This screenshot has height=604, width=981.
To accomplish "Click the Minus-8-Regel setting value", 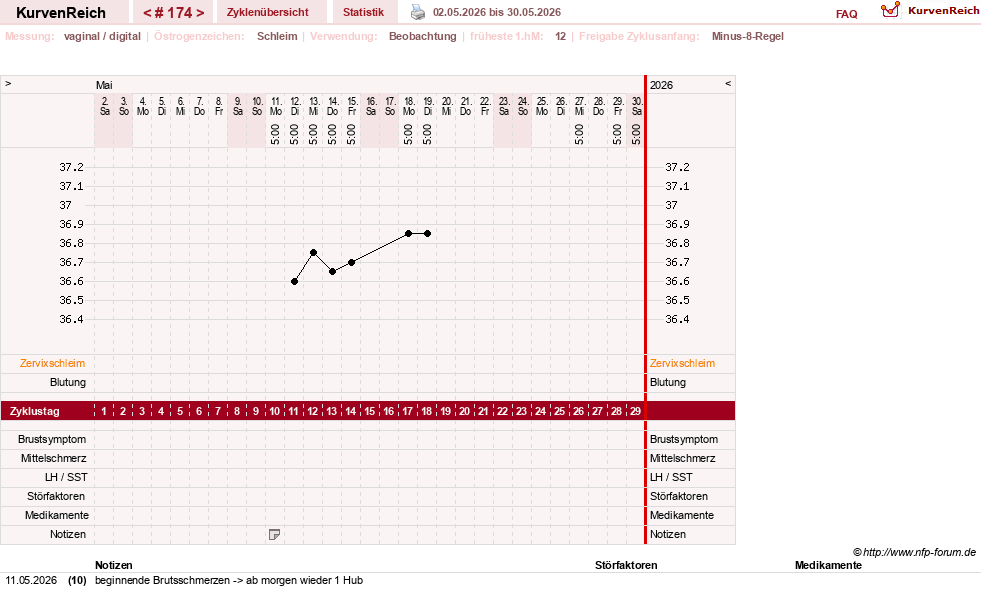I will coord(748,36).
